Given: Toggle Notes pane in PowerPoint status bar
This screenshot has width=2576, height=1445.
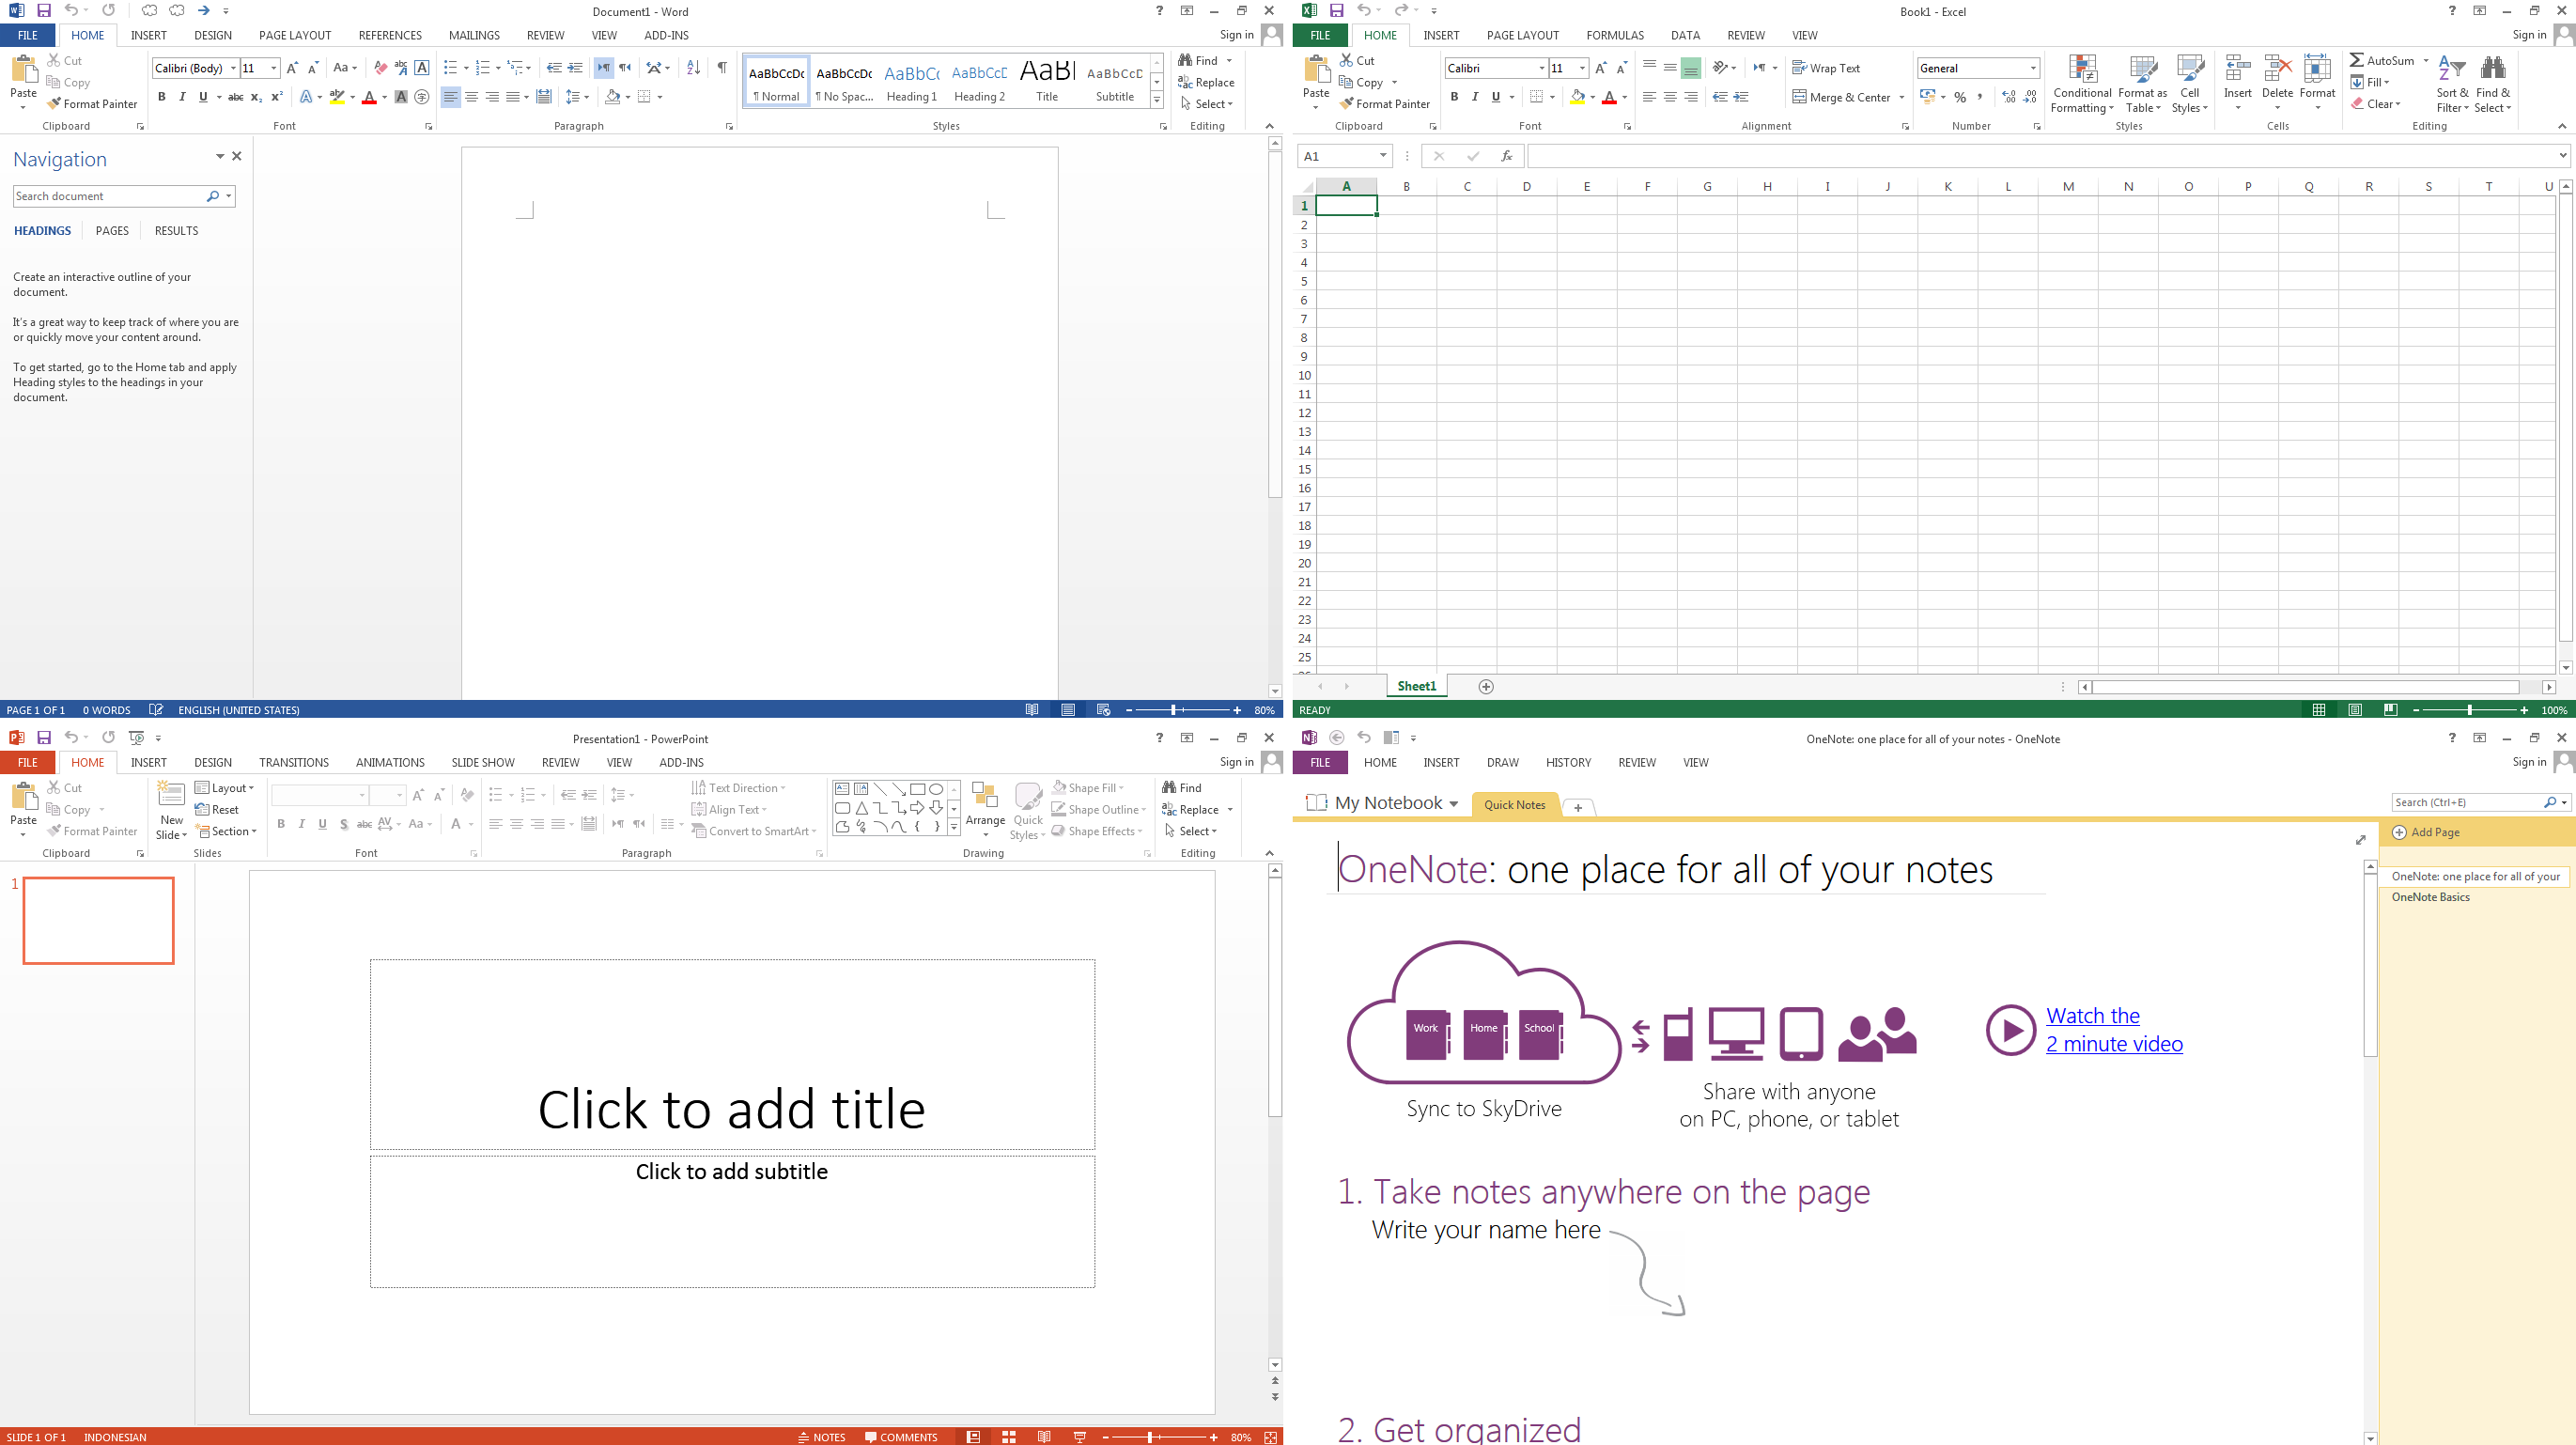Looking at the screenshot, I should point(821,1437).
